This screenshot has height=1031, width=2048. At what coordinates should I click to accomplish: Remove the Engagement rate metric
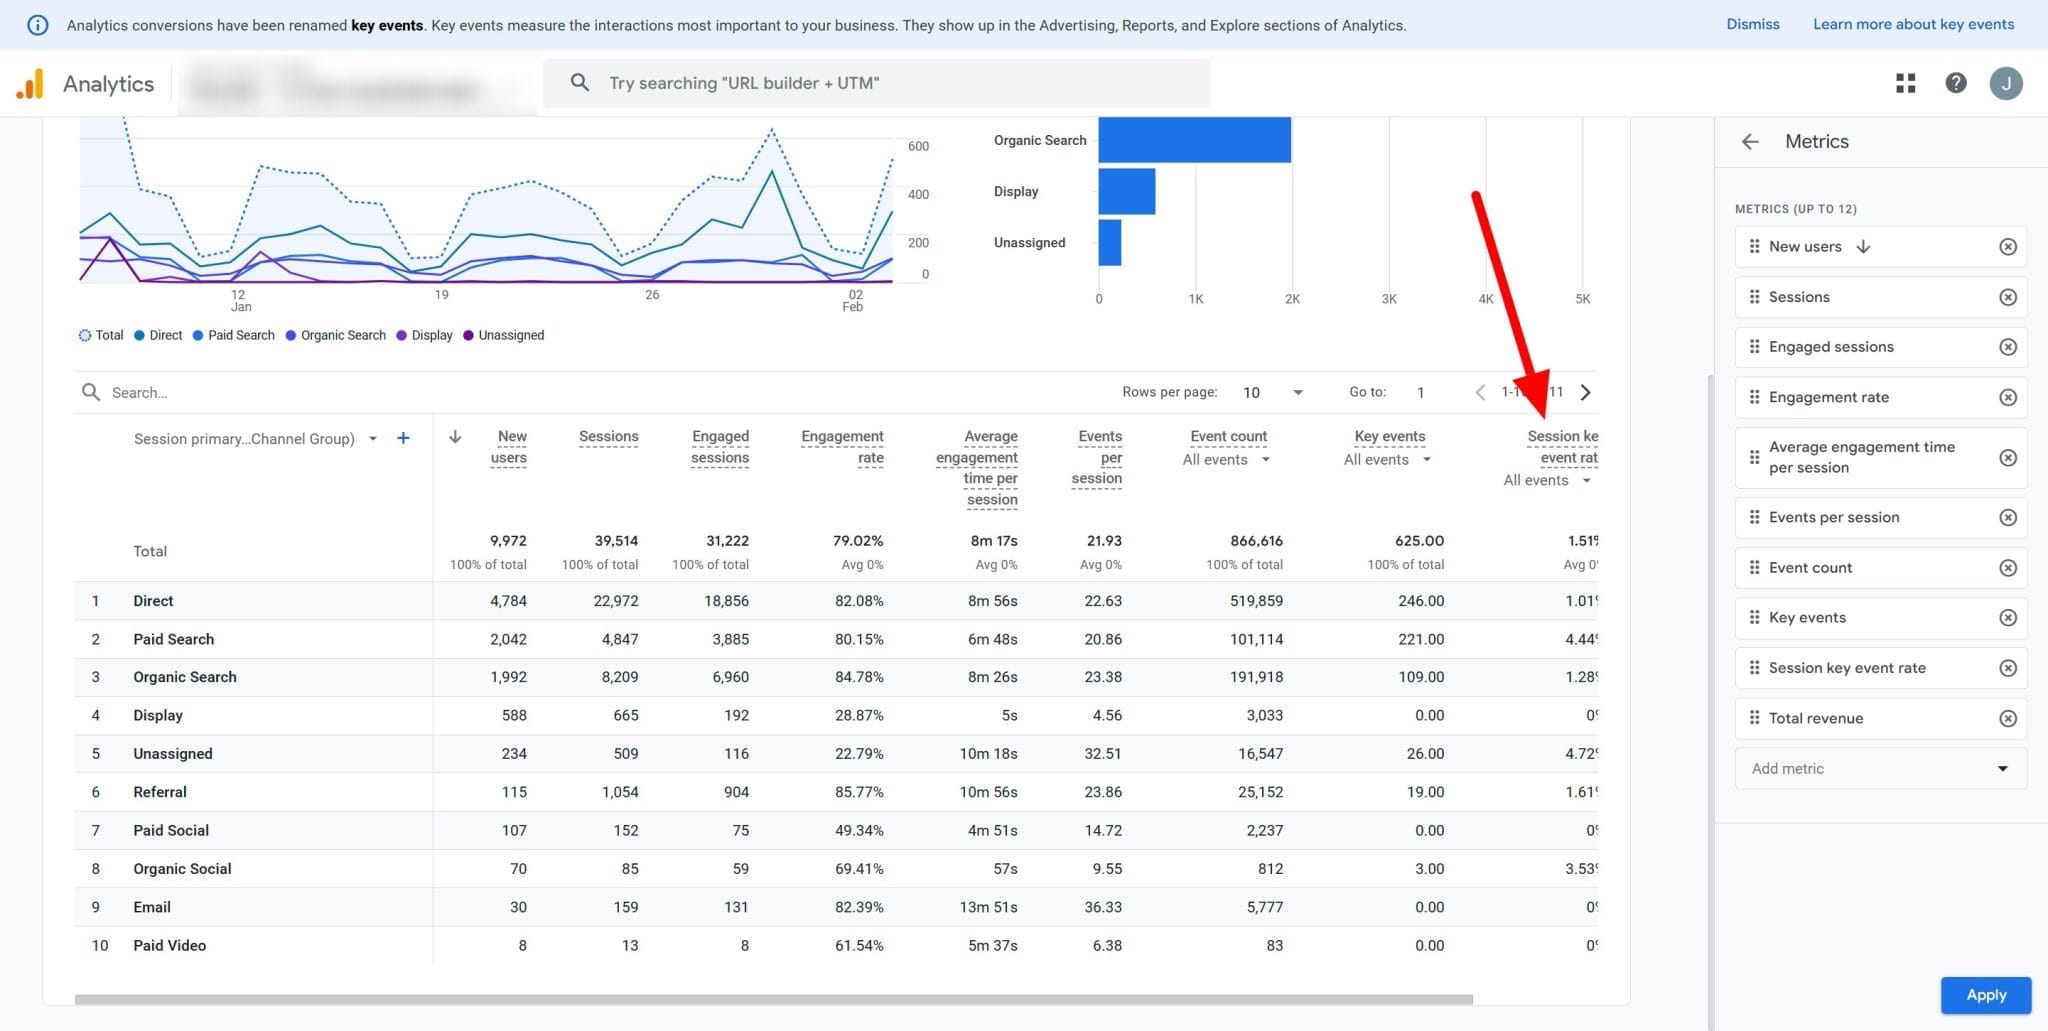click(2009, 397)
